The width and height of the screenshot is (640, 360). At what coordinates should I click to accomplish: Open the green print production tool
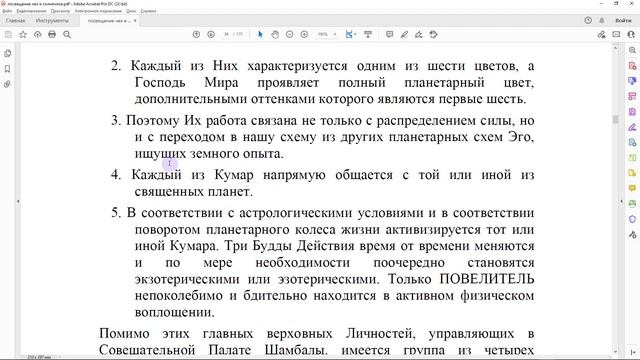click(632, 204)
